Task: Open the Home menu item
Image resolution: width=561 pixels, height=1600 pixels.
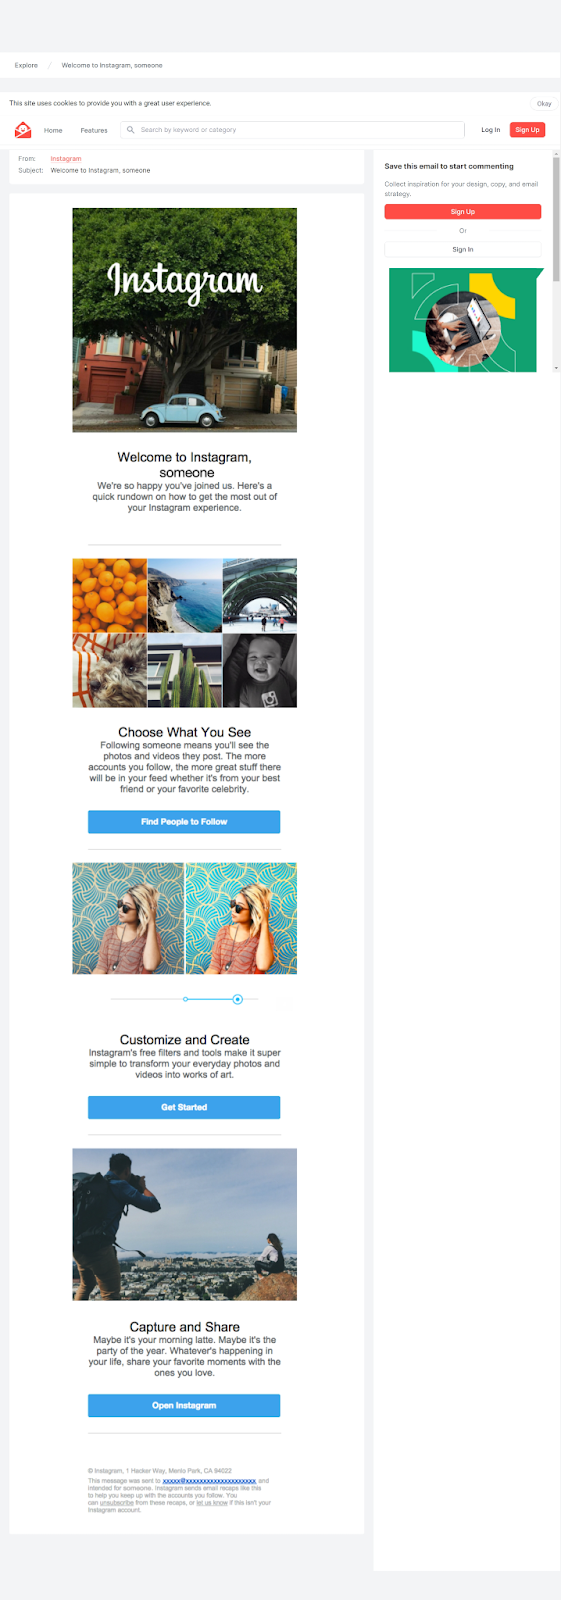Action: point(53,130)
